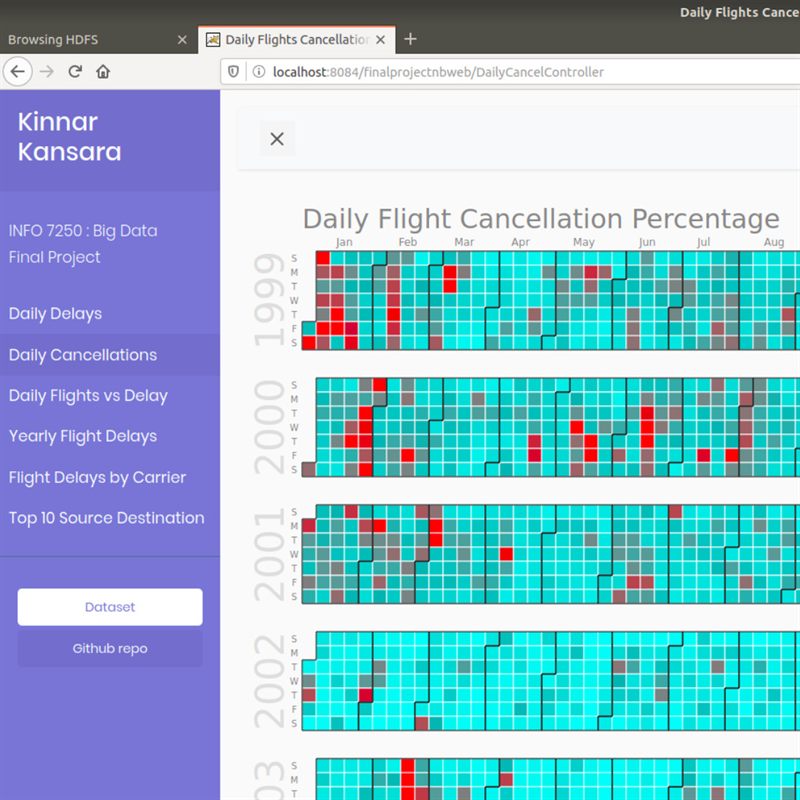Click the 2000 year label
This screenshot has width=800, height=800.
click(x=269, y=427)
